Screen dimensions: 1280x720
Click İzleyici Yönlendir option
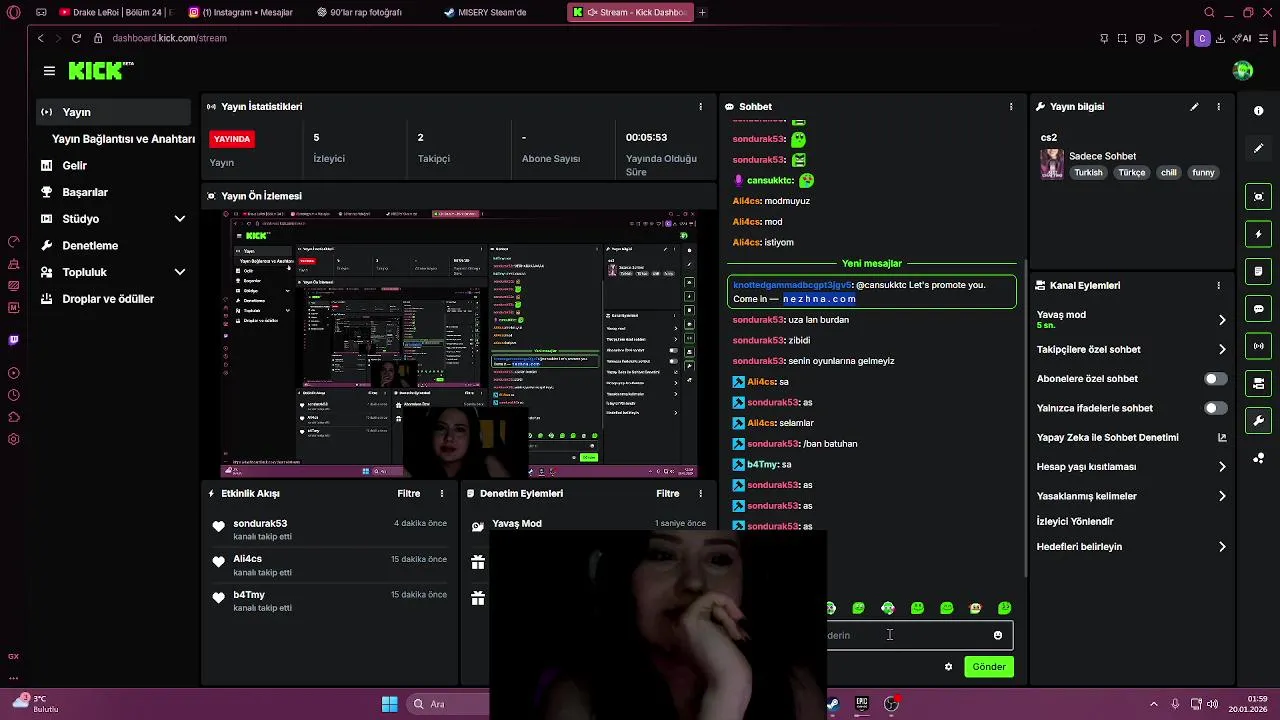[x=1075, y=521]
